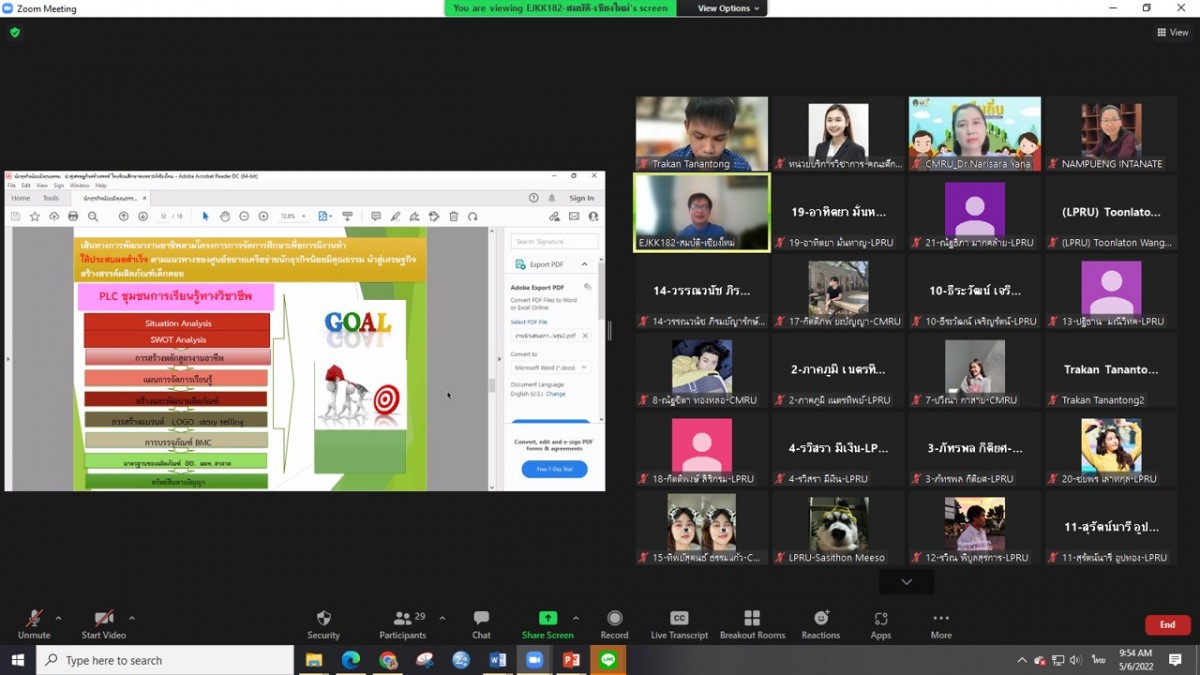The width and height of the screenshot is (1200, 675).
Task: Start recording with the Record icon
Action: 614,619
